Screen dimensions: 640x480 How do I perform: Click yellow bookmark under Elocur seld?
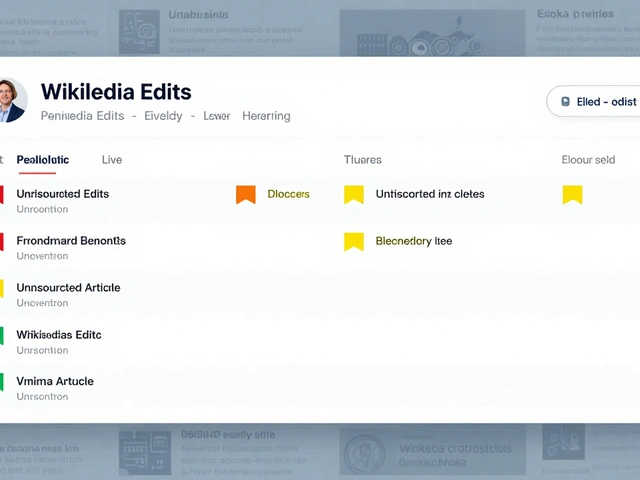coord(572,194)
